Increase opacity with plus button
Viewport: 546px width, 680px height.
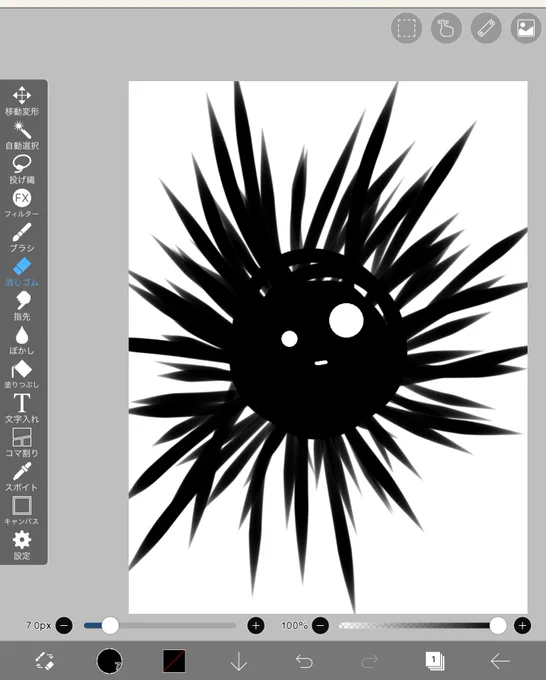(x=522, y=625)
